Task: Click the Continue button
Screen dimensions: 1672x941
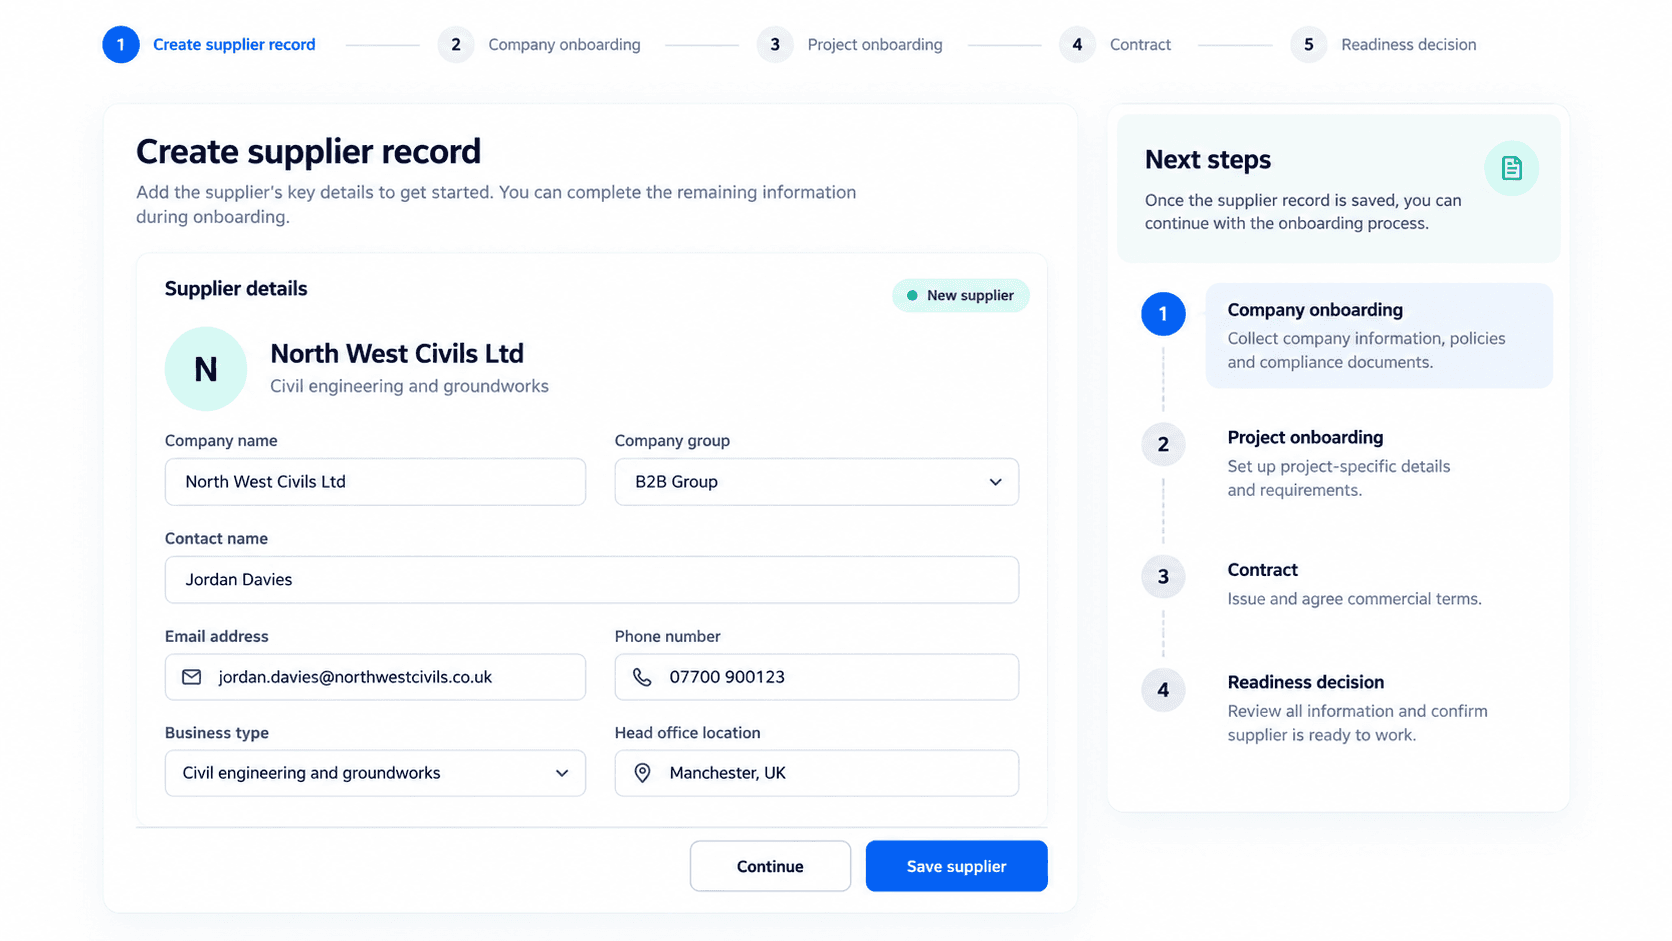Action: tap(770, 866)
